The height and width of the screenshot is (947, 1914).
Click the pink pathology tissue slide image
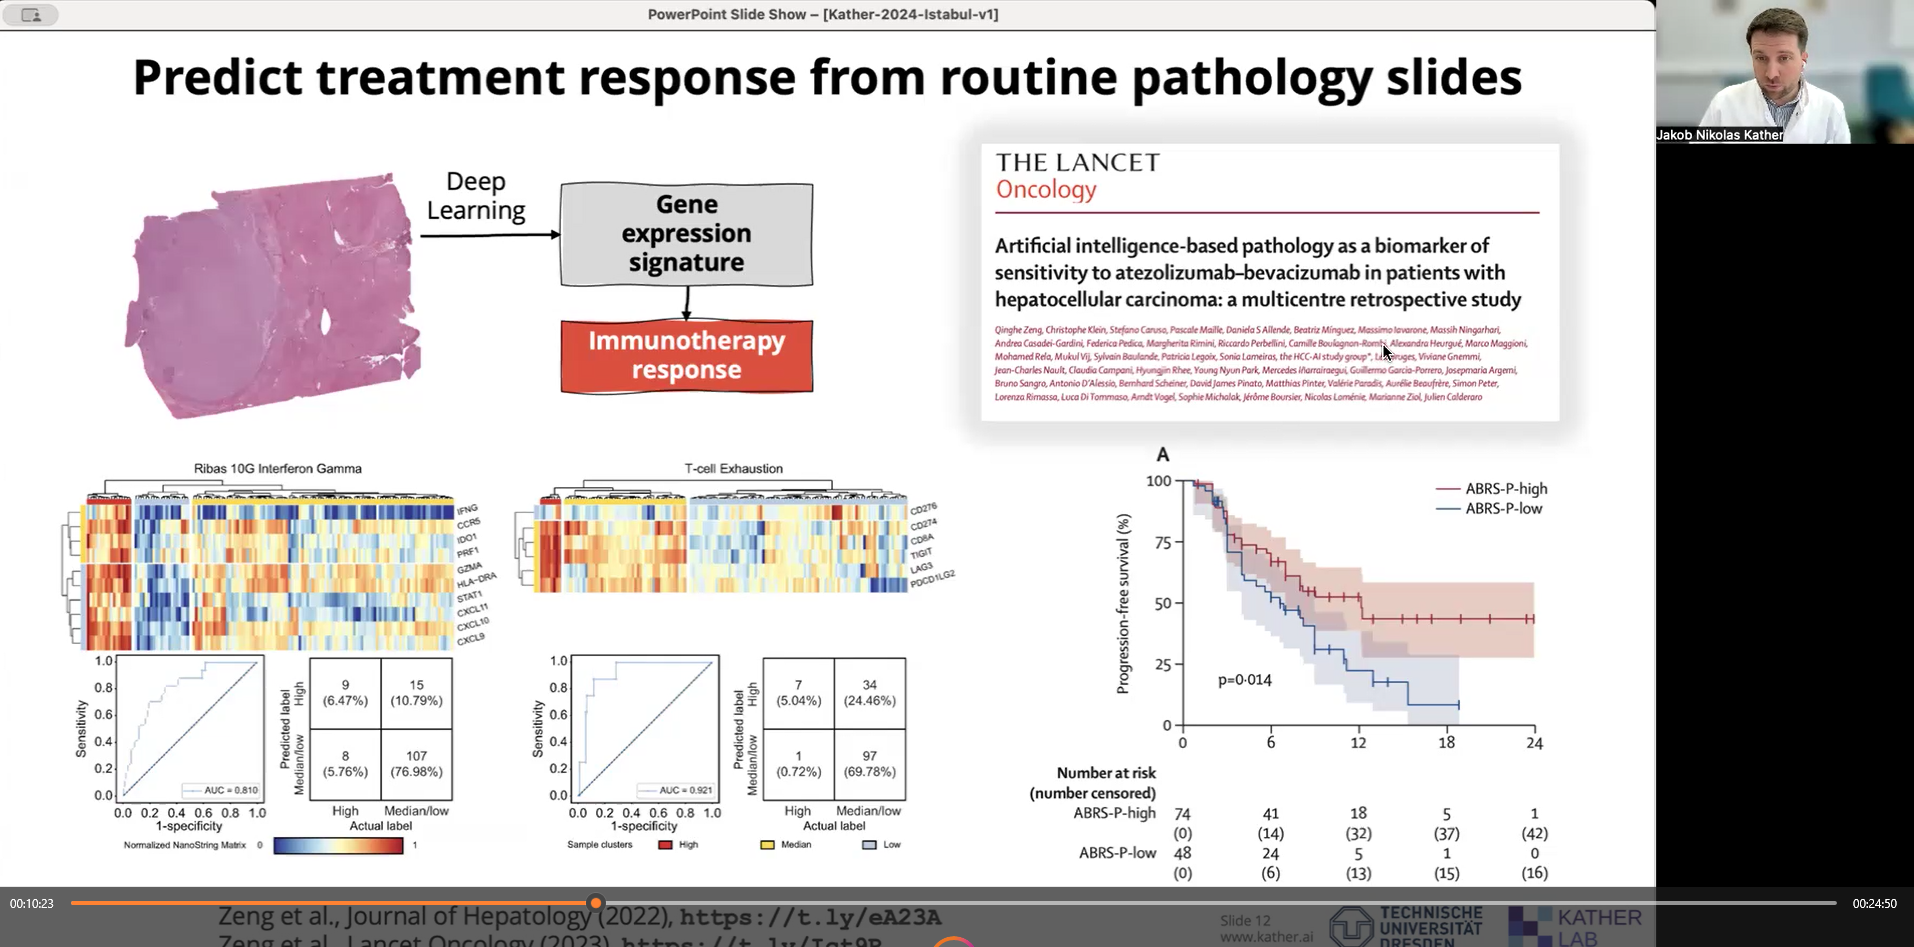[x=271, y=295]
